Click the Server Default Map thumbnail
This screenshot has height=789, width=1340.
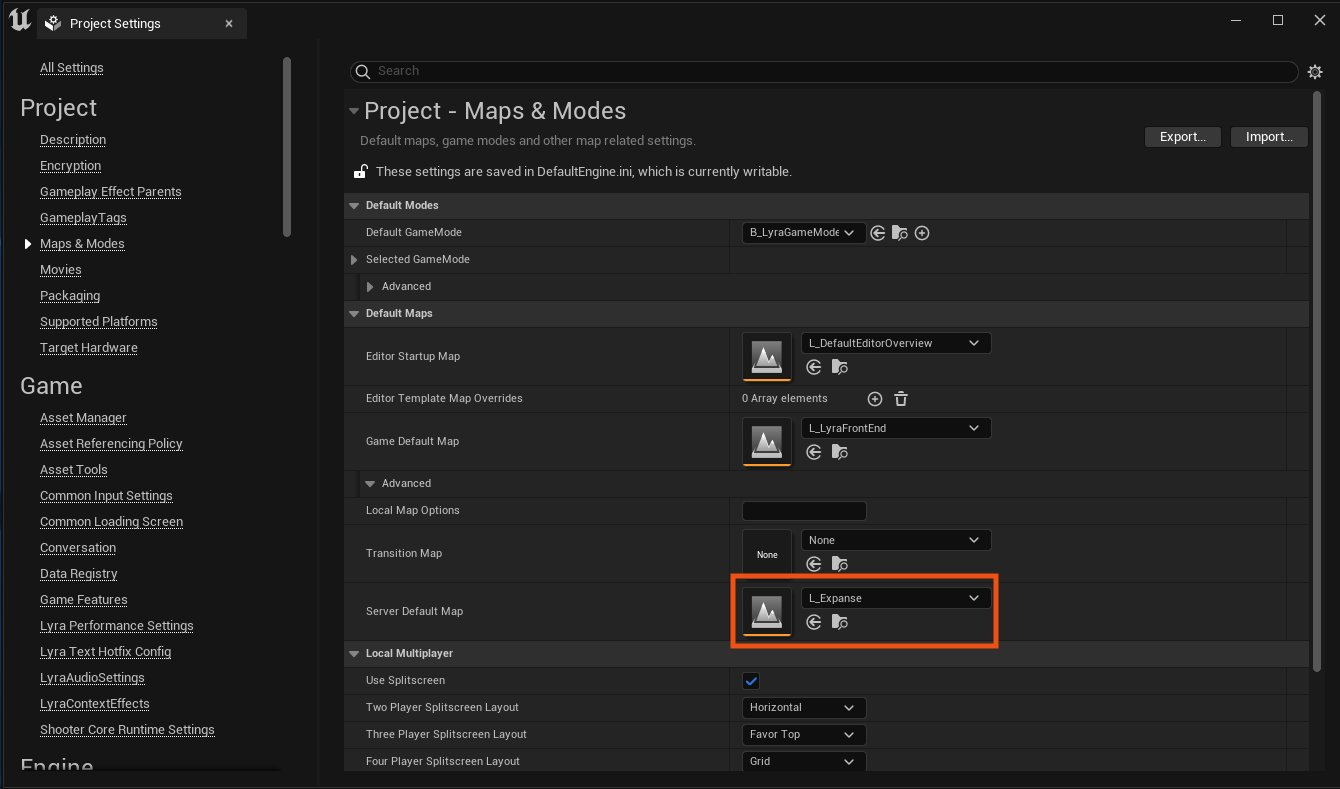pyautogui.click(x=767, y=611)
